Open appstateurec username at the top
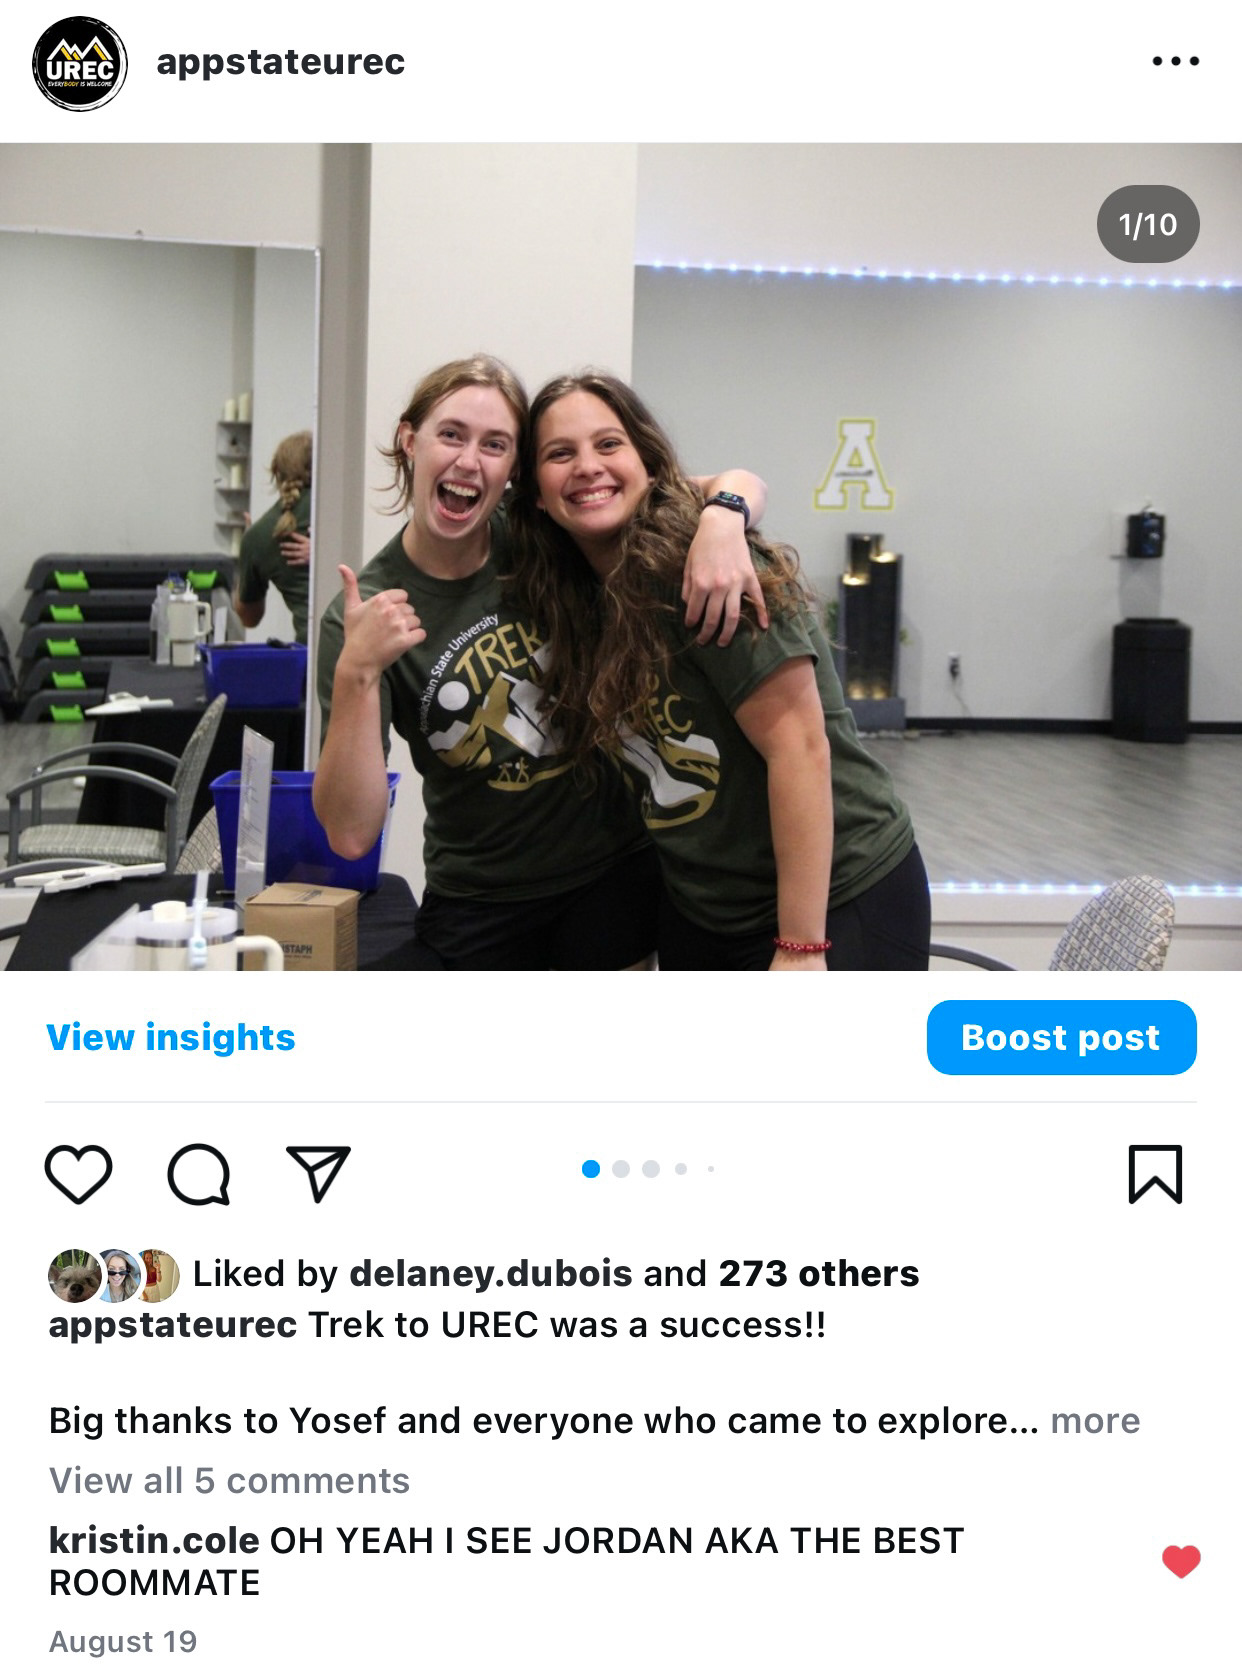 (281, 62)
